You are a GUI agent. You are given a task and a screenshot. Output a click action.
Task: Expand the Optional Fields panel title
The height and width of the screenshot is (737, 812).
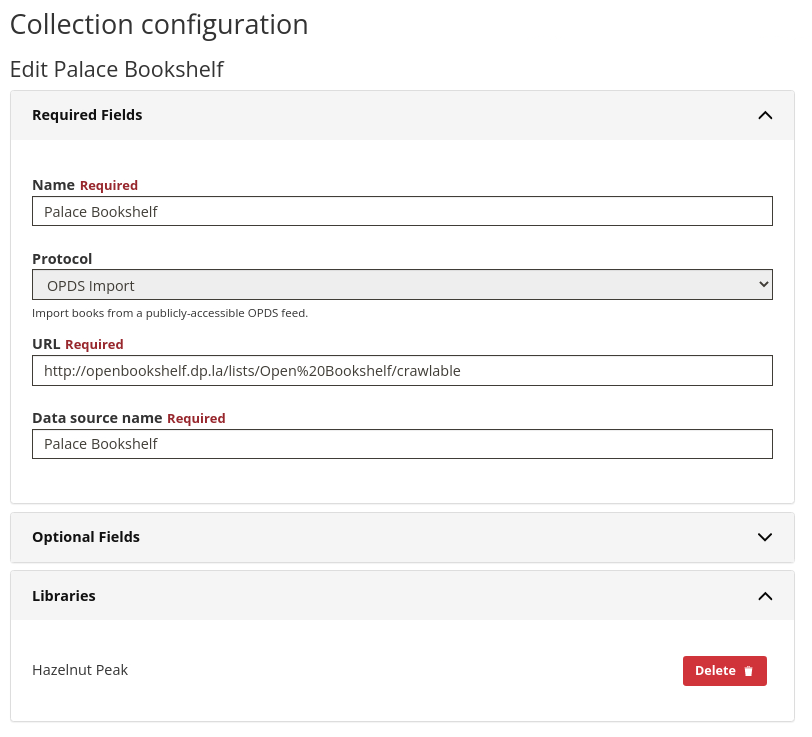point(86,537)
